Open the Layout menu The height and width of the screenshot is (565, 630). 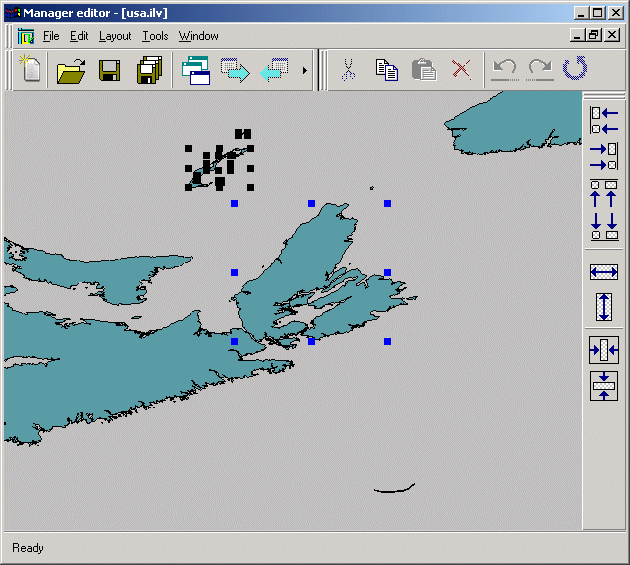pos(115,36)
